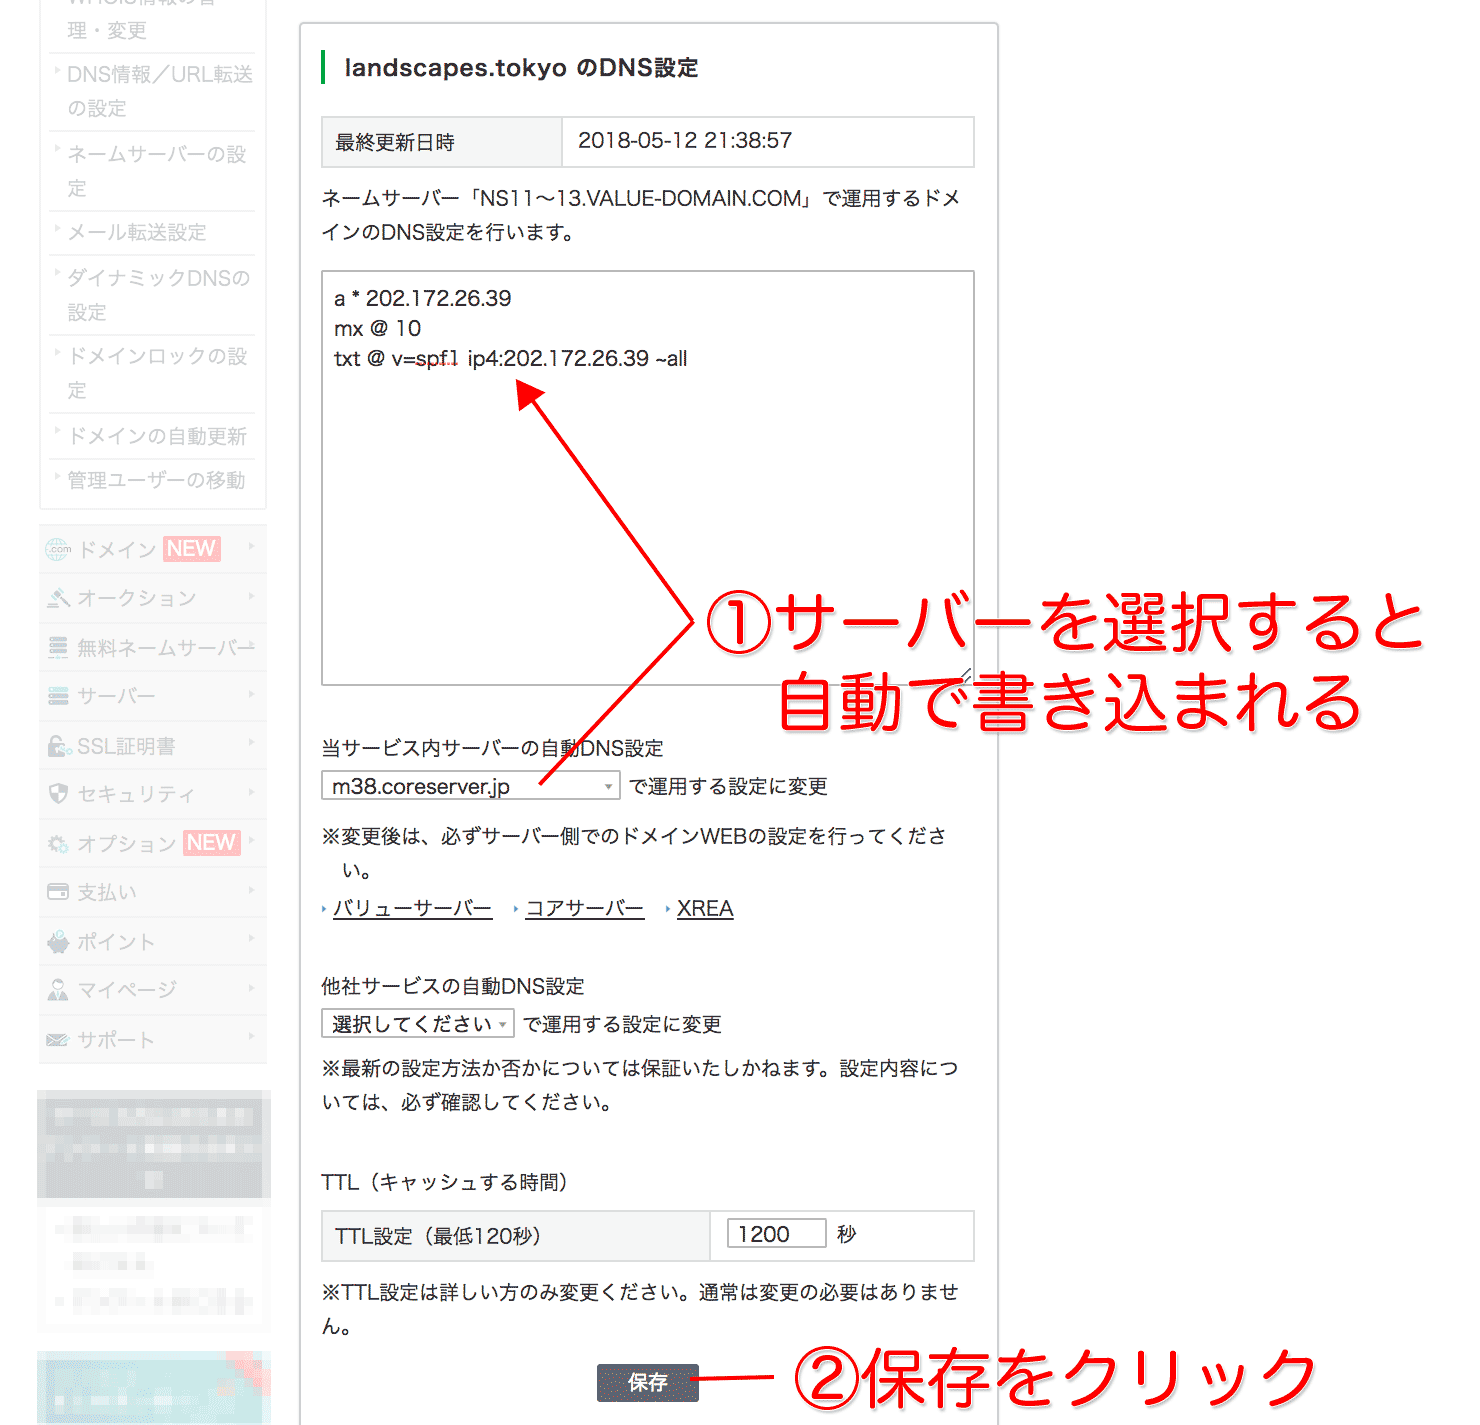
Task: Open the ドメイン sidebar menu
Action: pyautogui.click(x=153, y=549)
